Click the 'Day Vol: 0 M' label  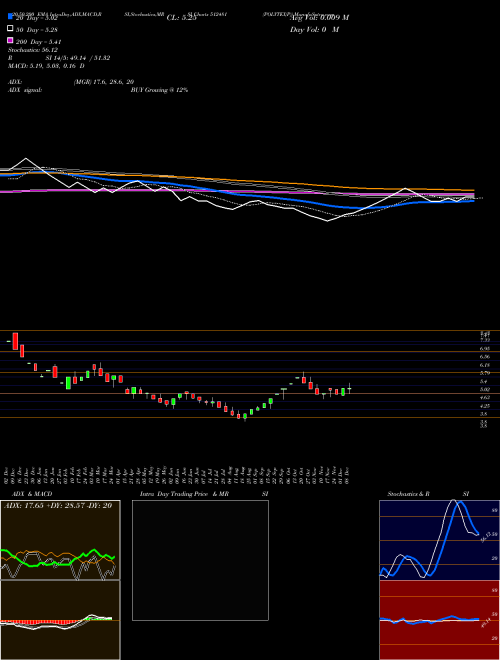coord(314,30)
